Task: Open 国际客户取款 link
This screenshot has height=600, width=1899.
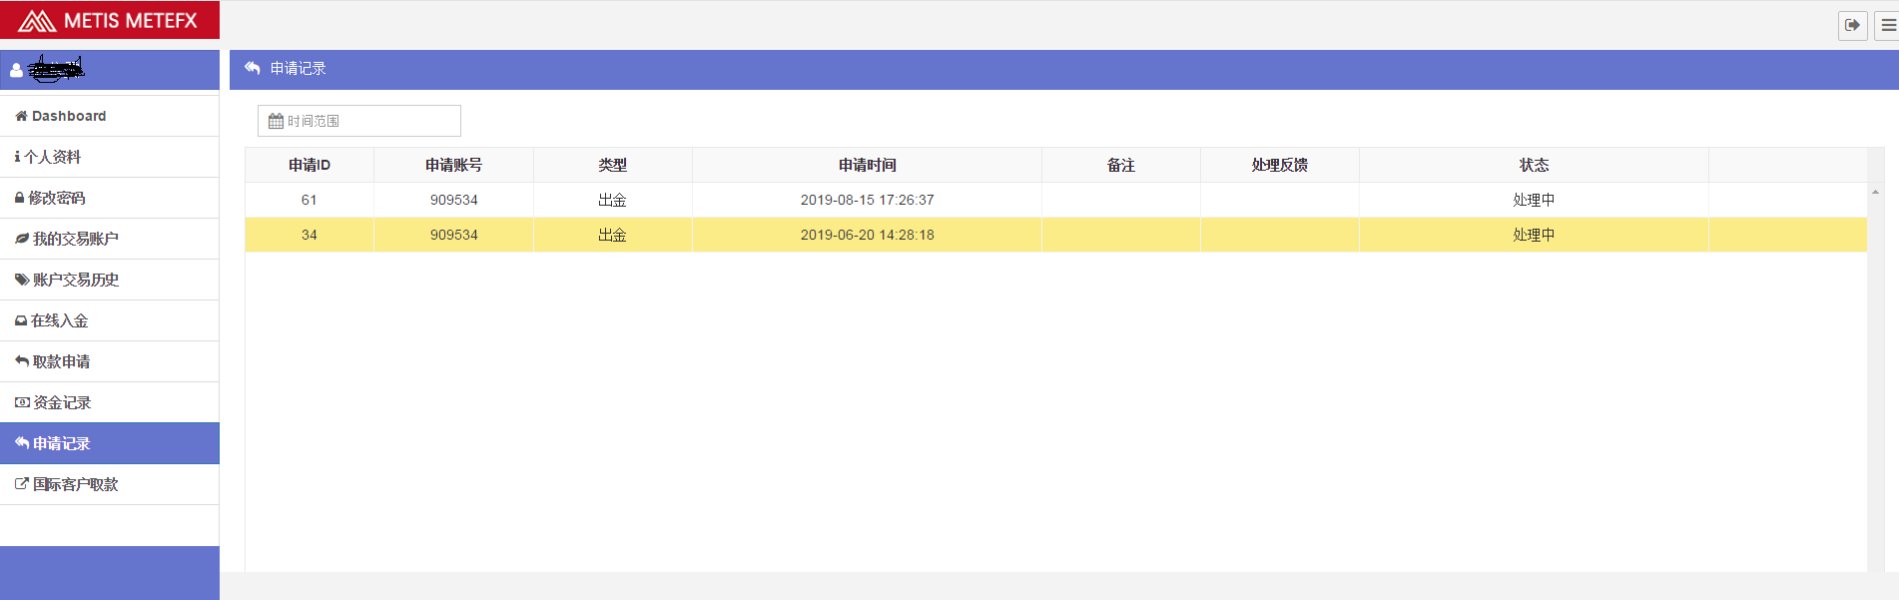Action: tap(110, 484)
